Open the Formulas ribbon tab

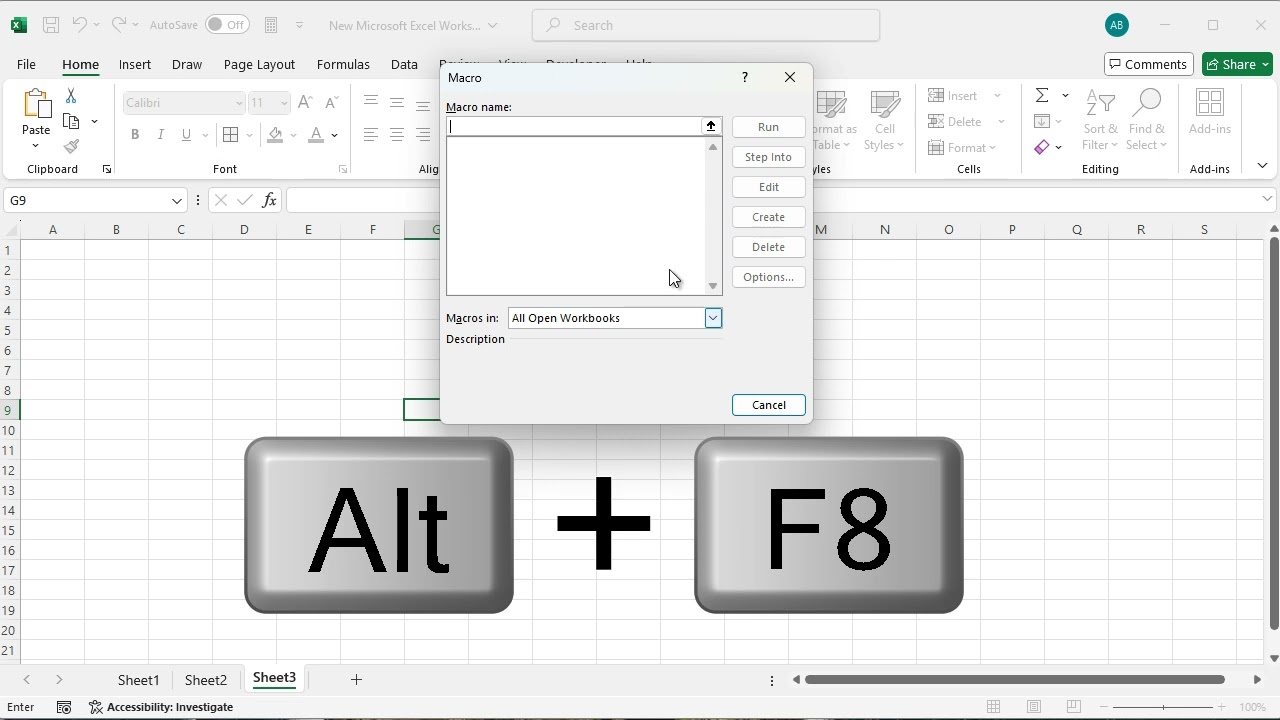tap(343, 64)
